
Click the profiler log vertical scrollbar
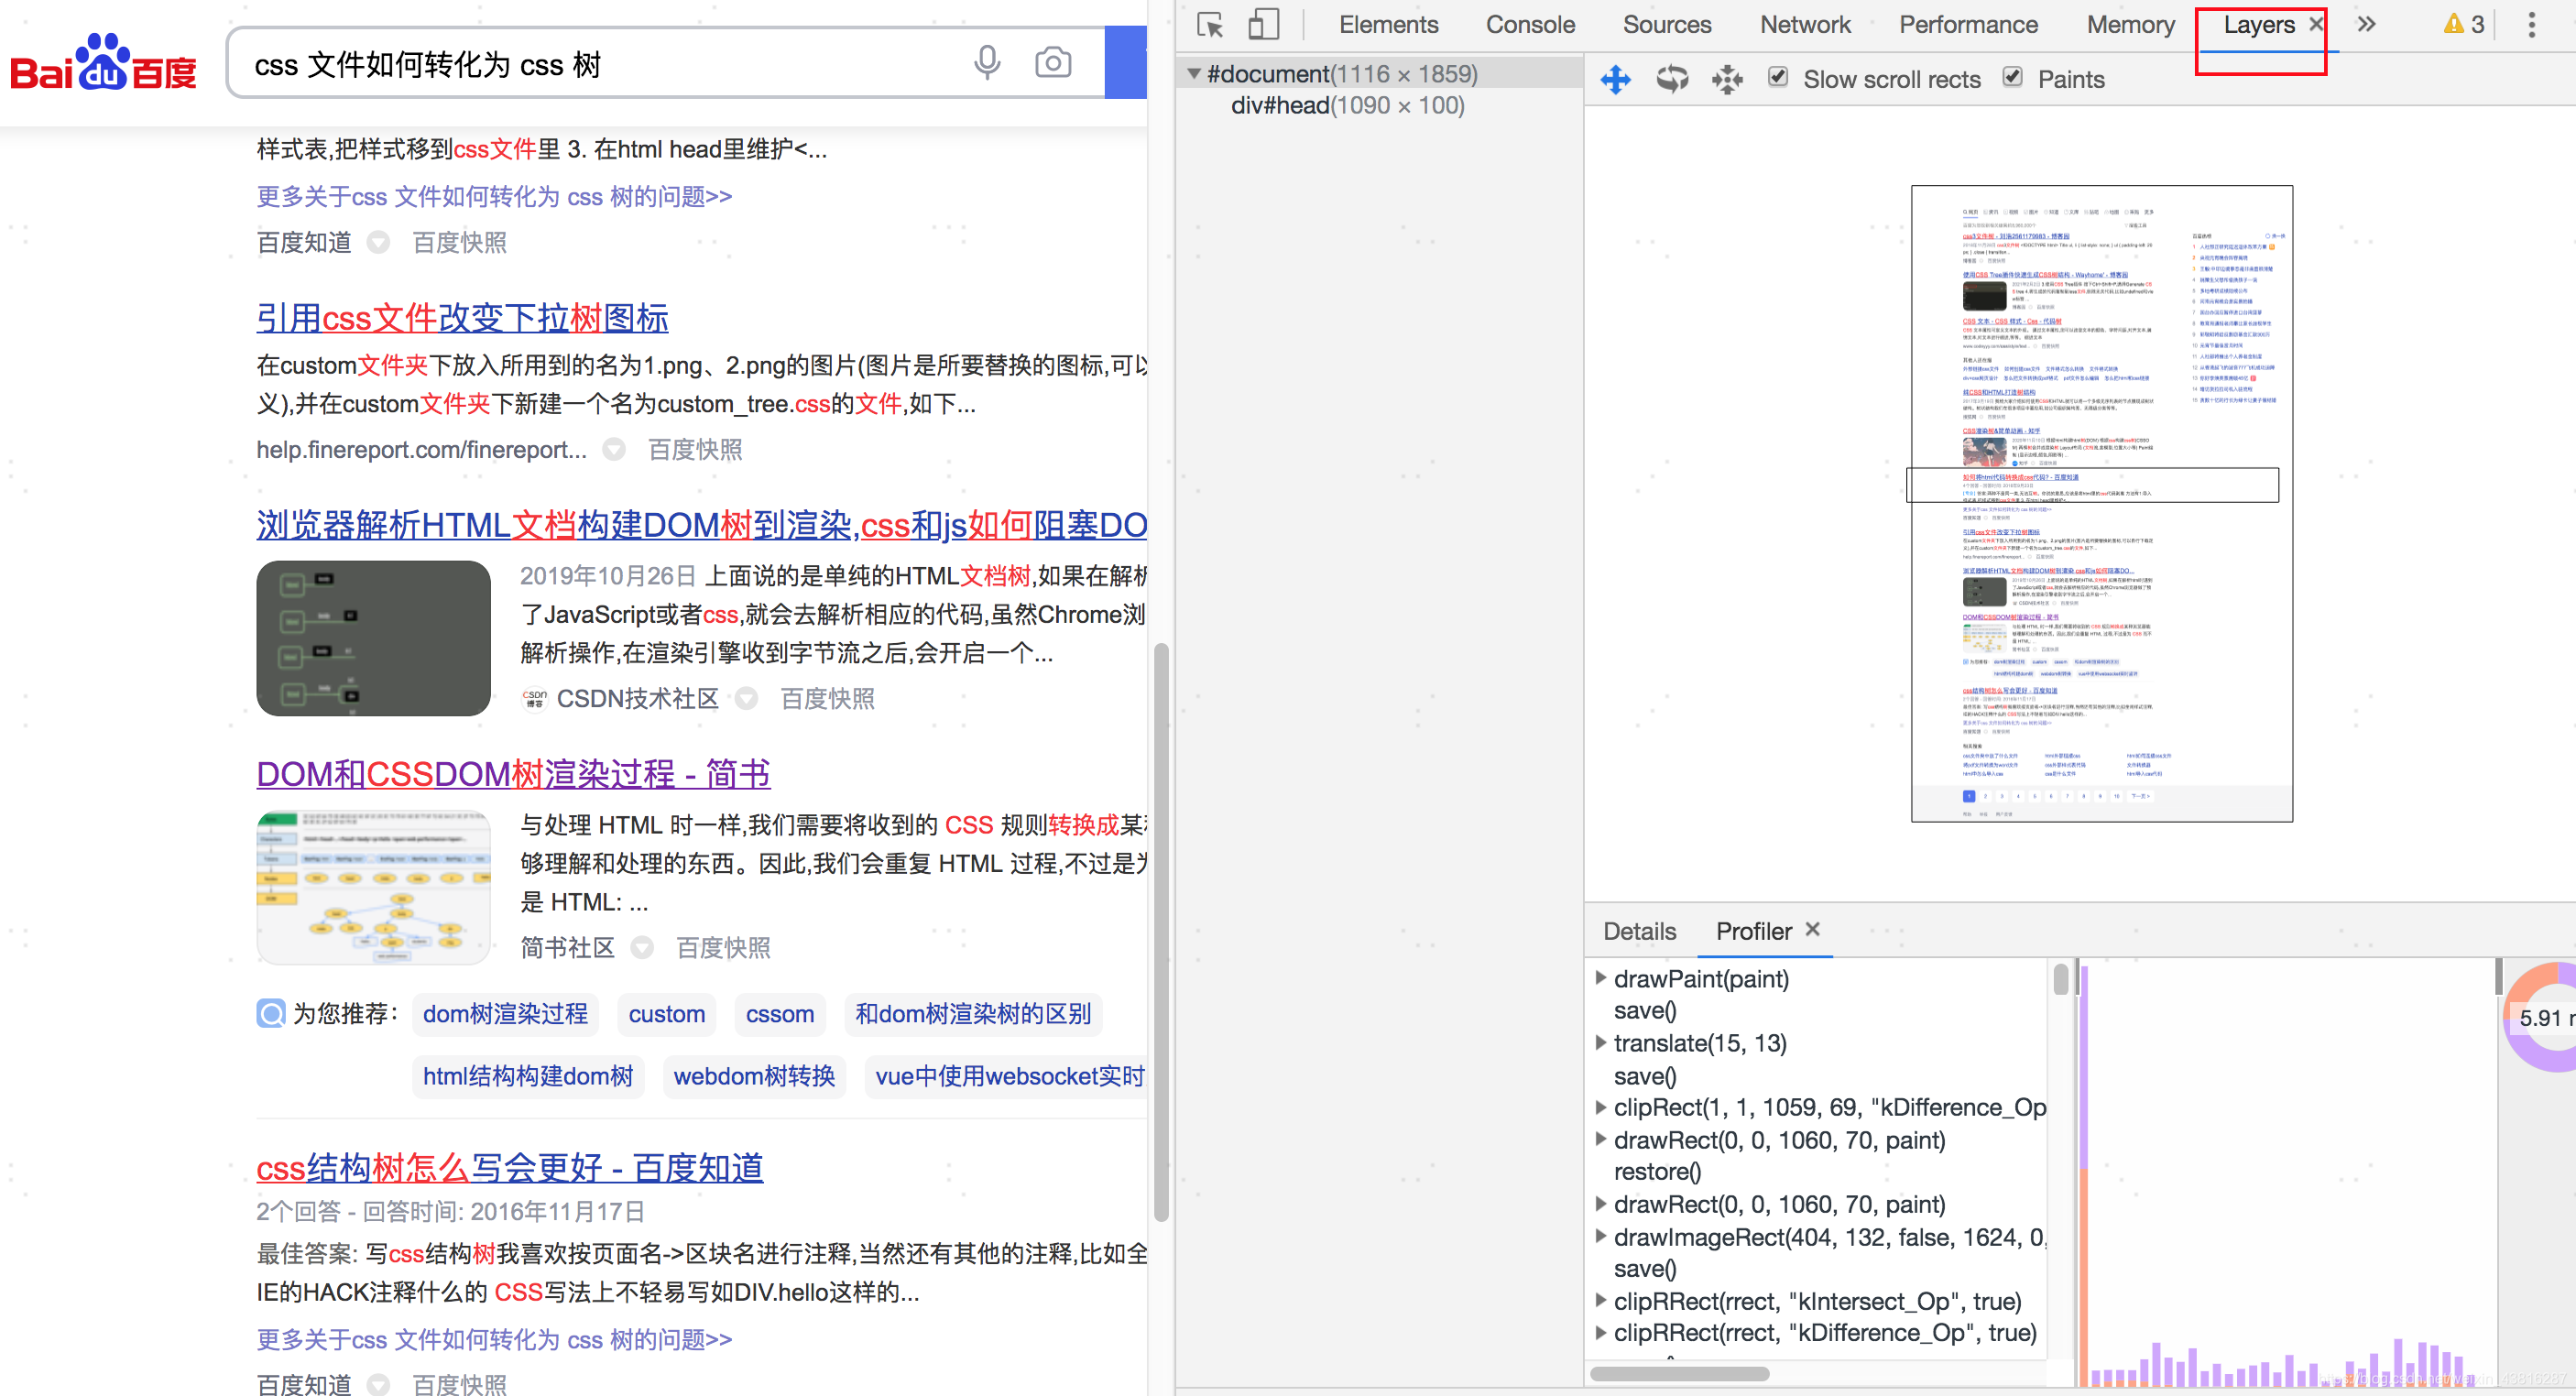tap(2061, 979)
